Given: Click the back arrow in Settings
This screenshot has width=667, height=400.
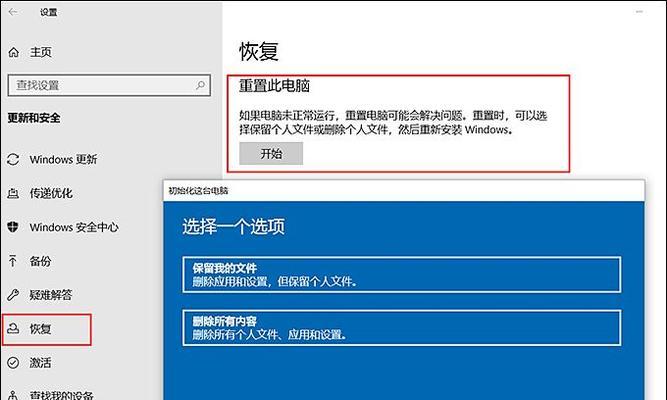Looking at the screenshot, I should point(13,12).
